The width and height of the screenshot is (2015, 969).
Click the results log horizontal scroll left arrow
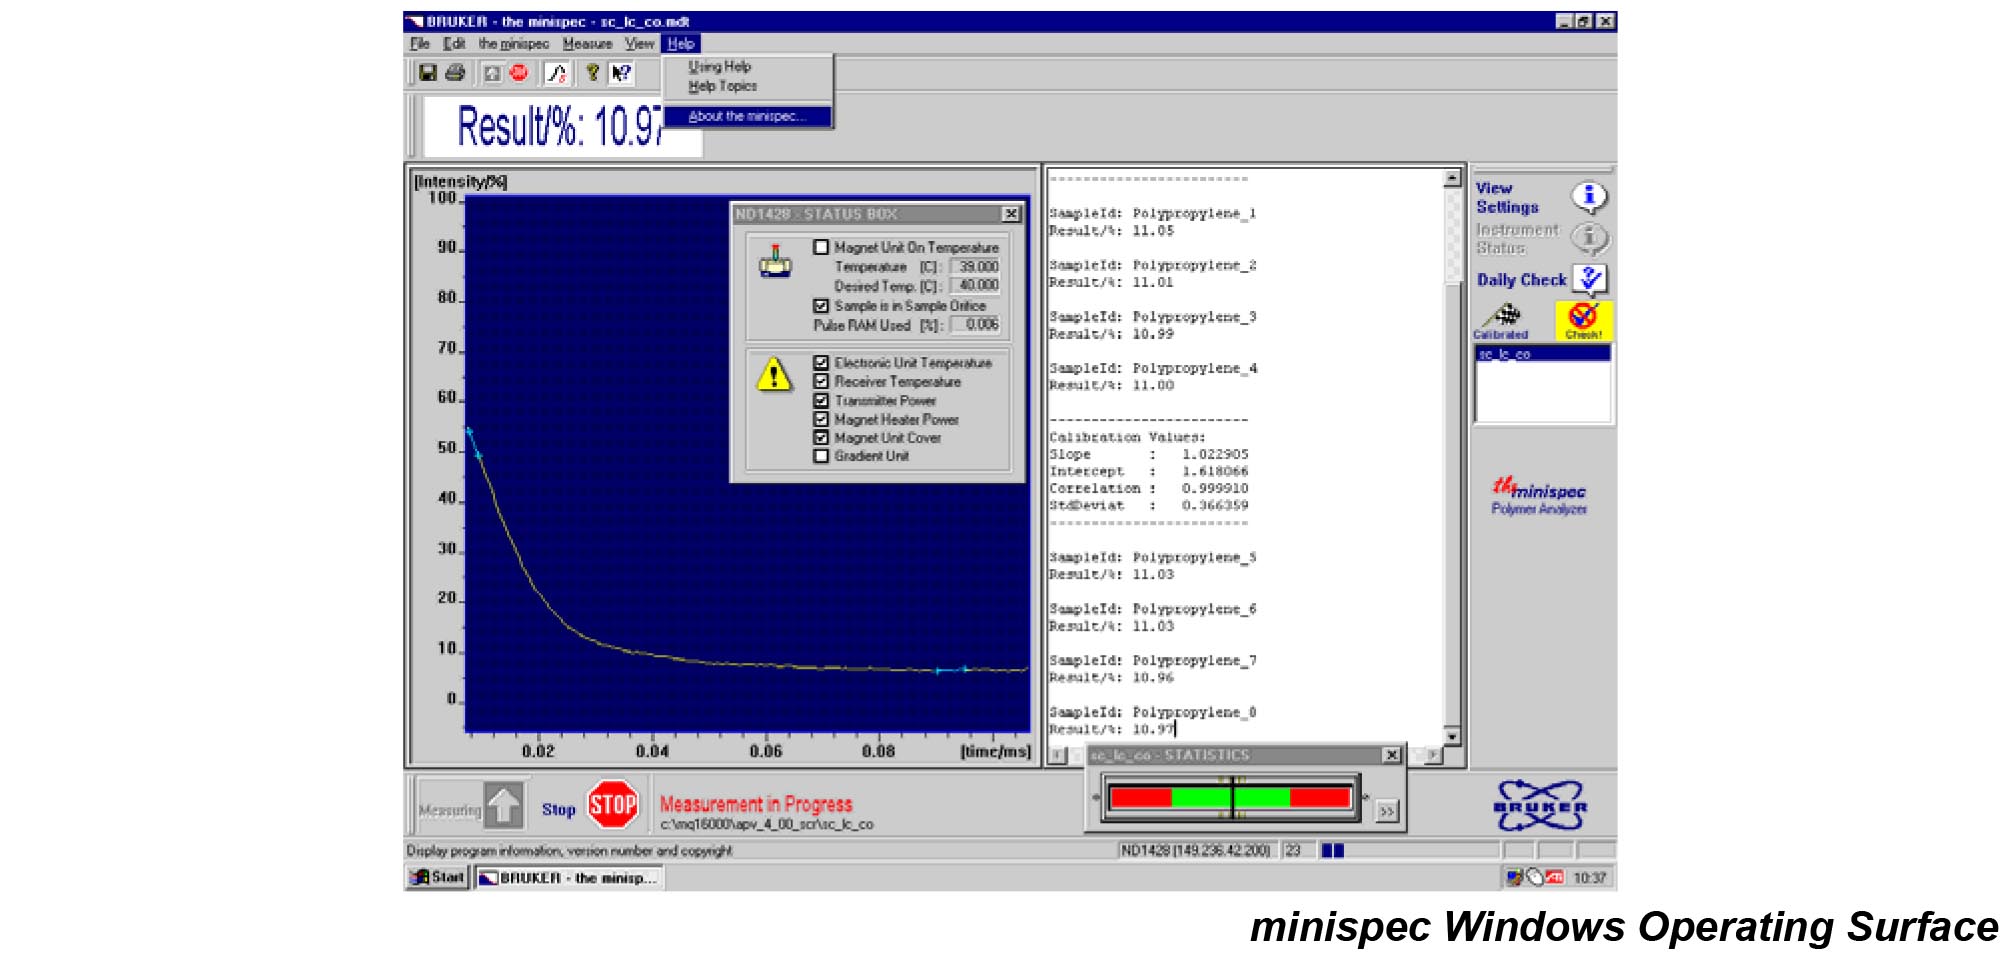(1057, 755)
